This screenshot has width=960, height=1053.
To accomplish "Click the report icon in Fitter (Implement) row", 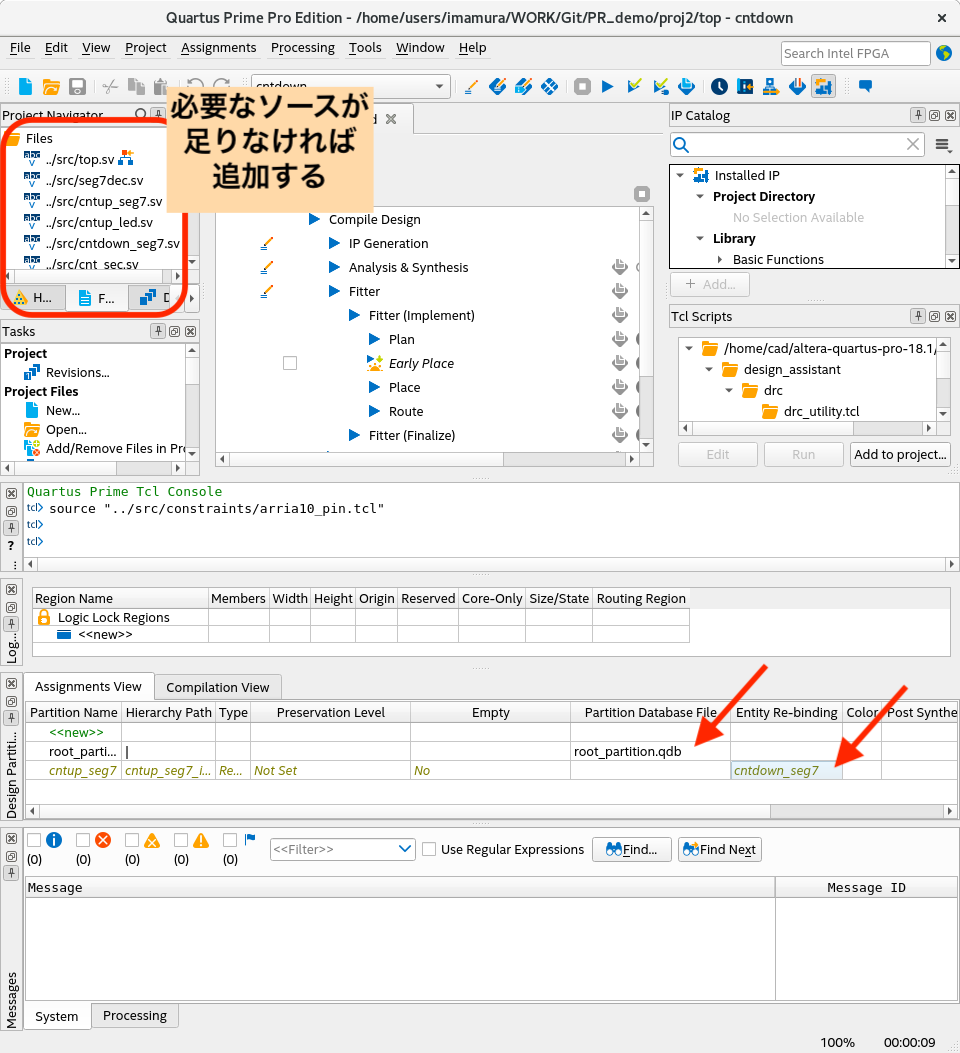I will [620, 315].
